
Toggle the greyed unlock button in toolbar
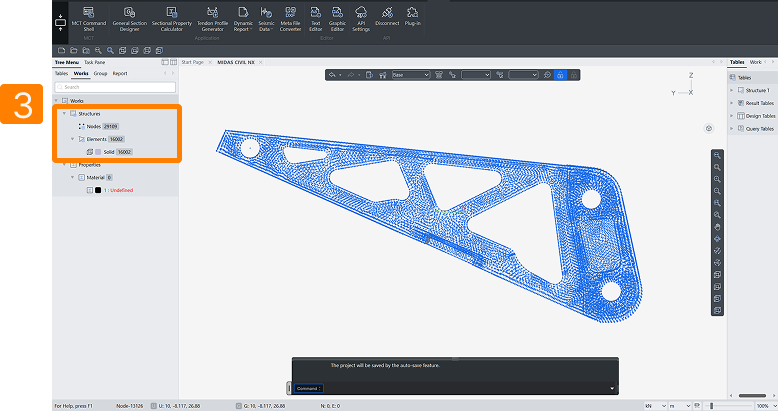574,75
